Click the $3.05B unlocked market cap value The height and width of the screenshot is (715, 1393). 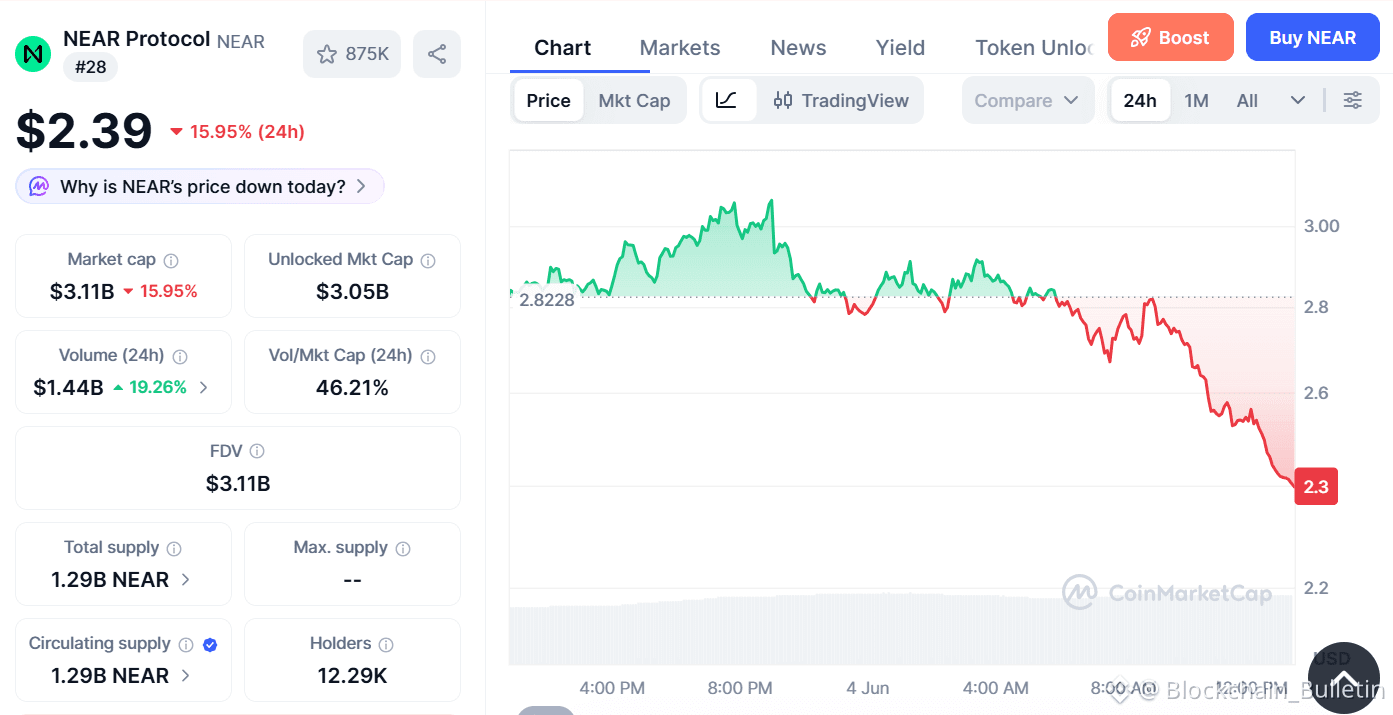point(352,292)
